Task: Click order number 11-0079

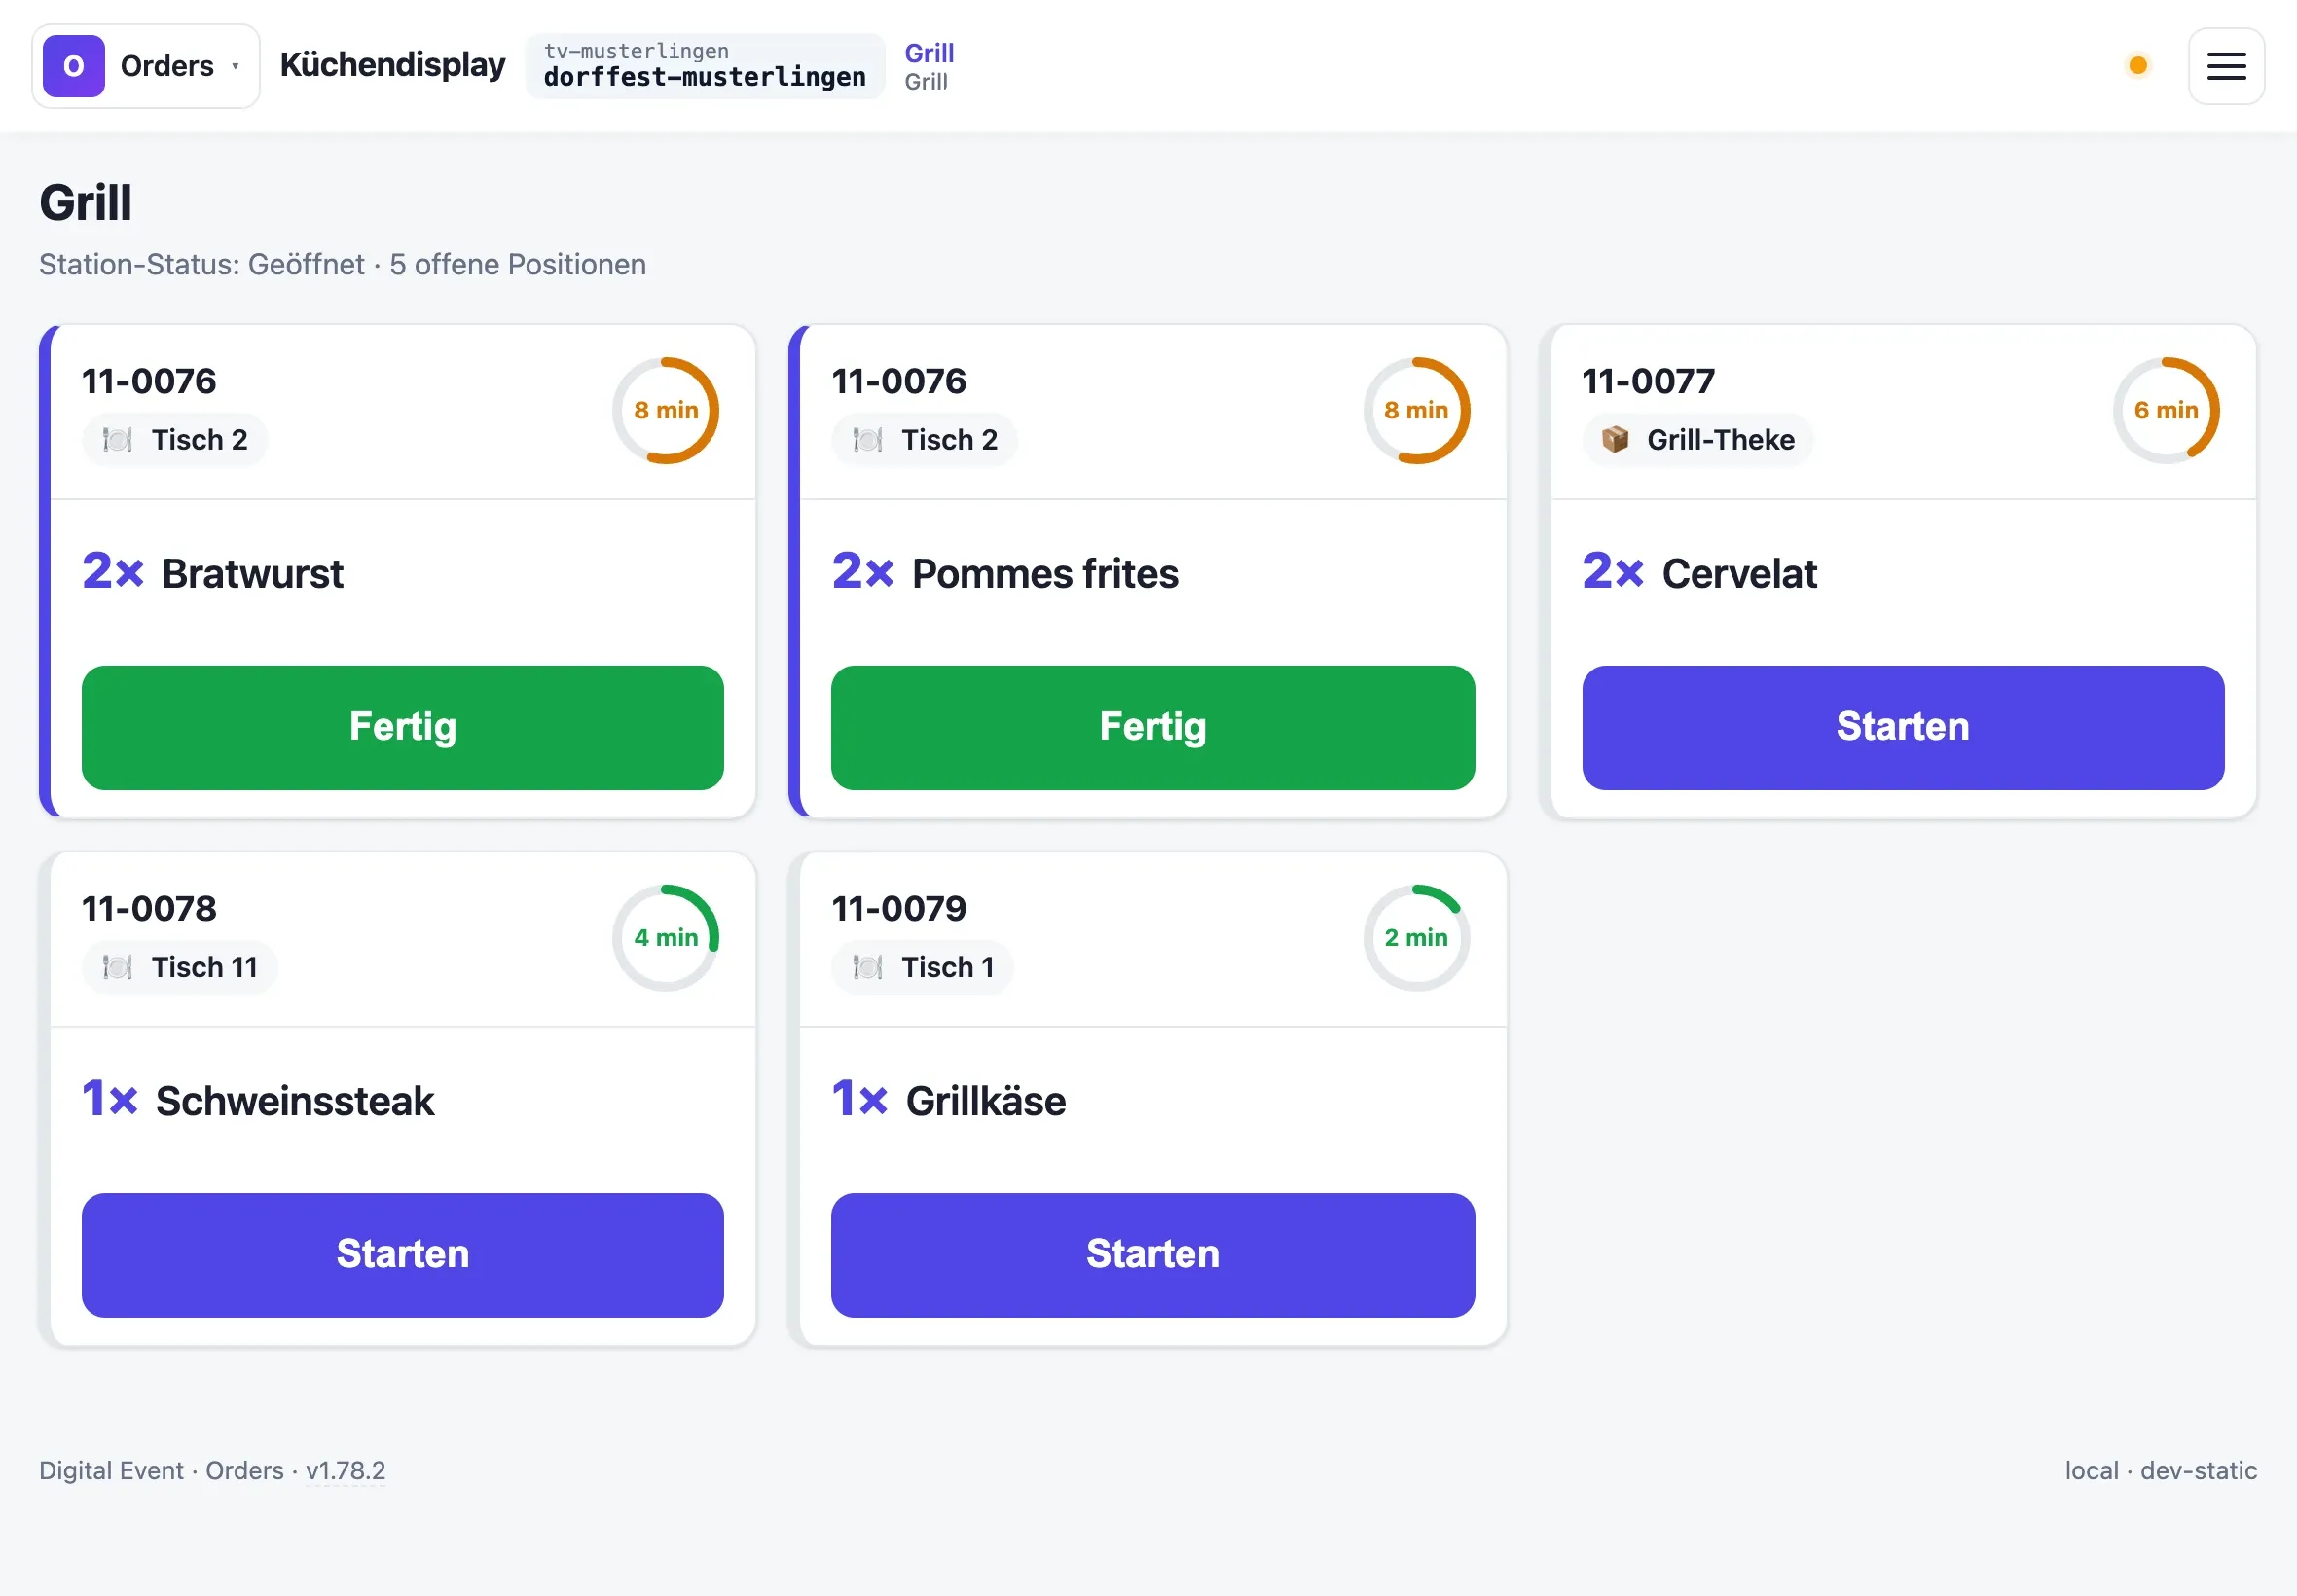Action: point(899,908)
